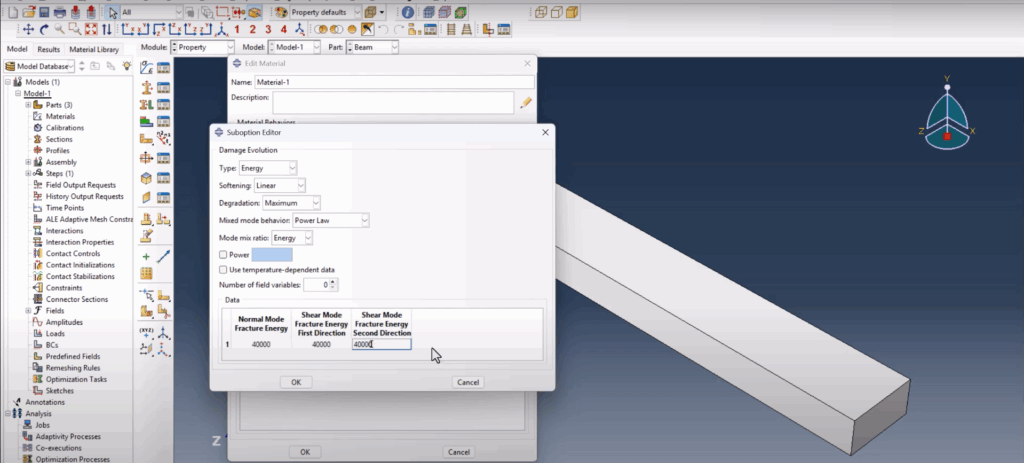Increment the Number of field variables stepper
Viewport: 1024px width, 463px height.
click(x=333, y=282)
